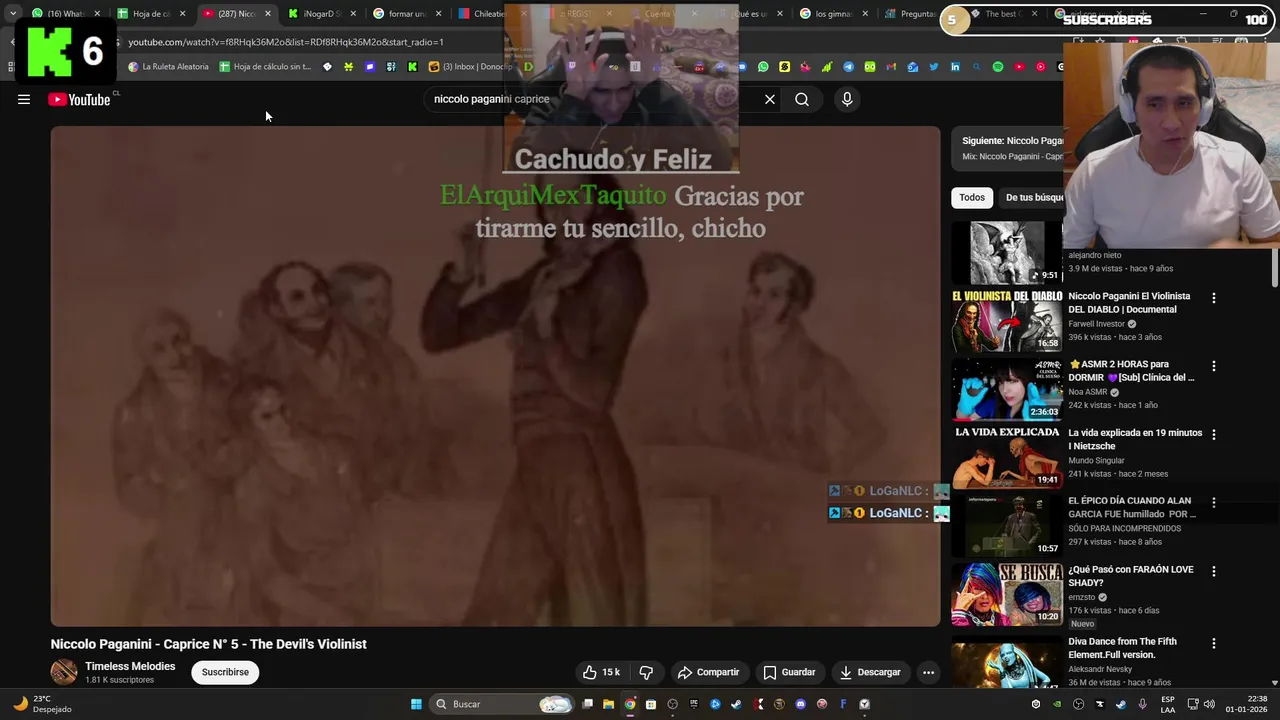Click the recommendations list vertical scrollbar
The image size is (1280, 720).
point(1274,266)
